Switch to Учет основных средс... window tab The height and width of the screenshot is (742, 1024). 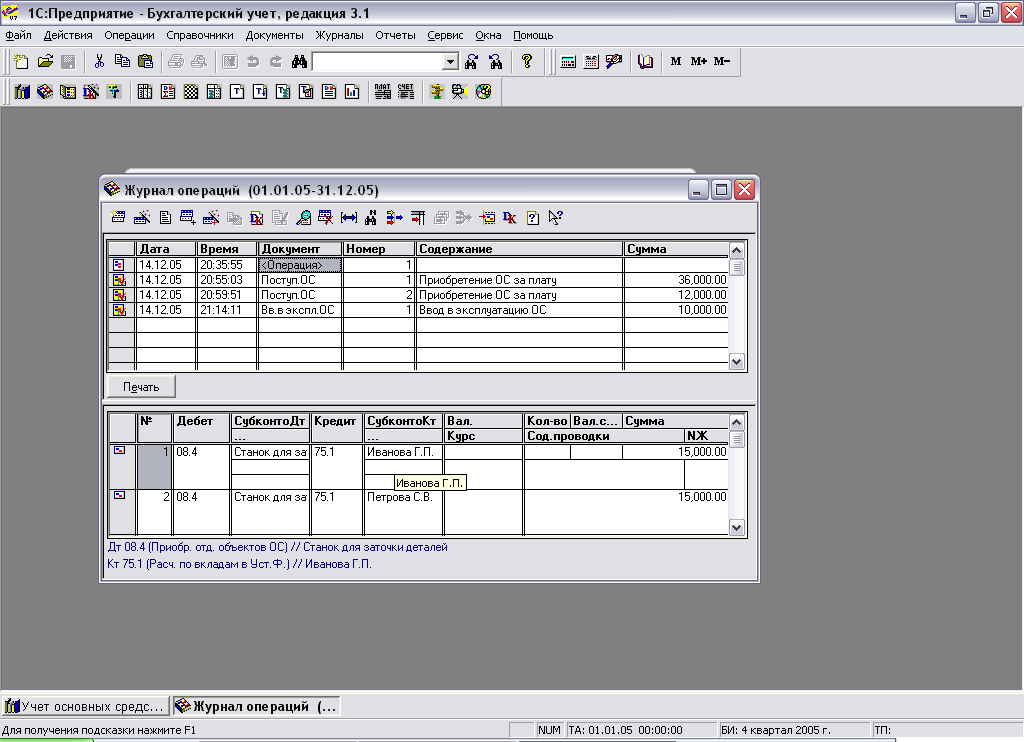pos(85,706)
